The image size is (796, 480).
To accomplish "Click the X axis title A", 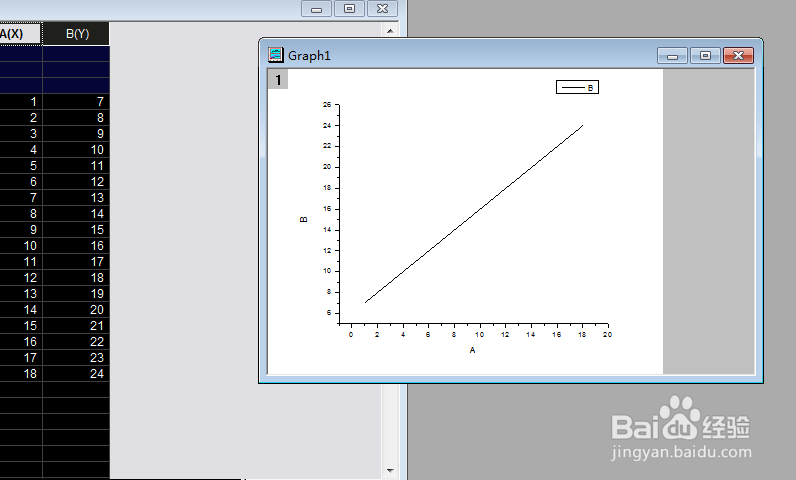I will (473, 350).
